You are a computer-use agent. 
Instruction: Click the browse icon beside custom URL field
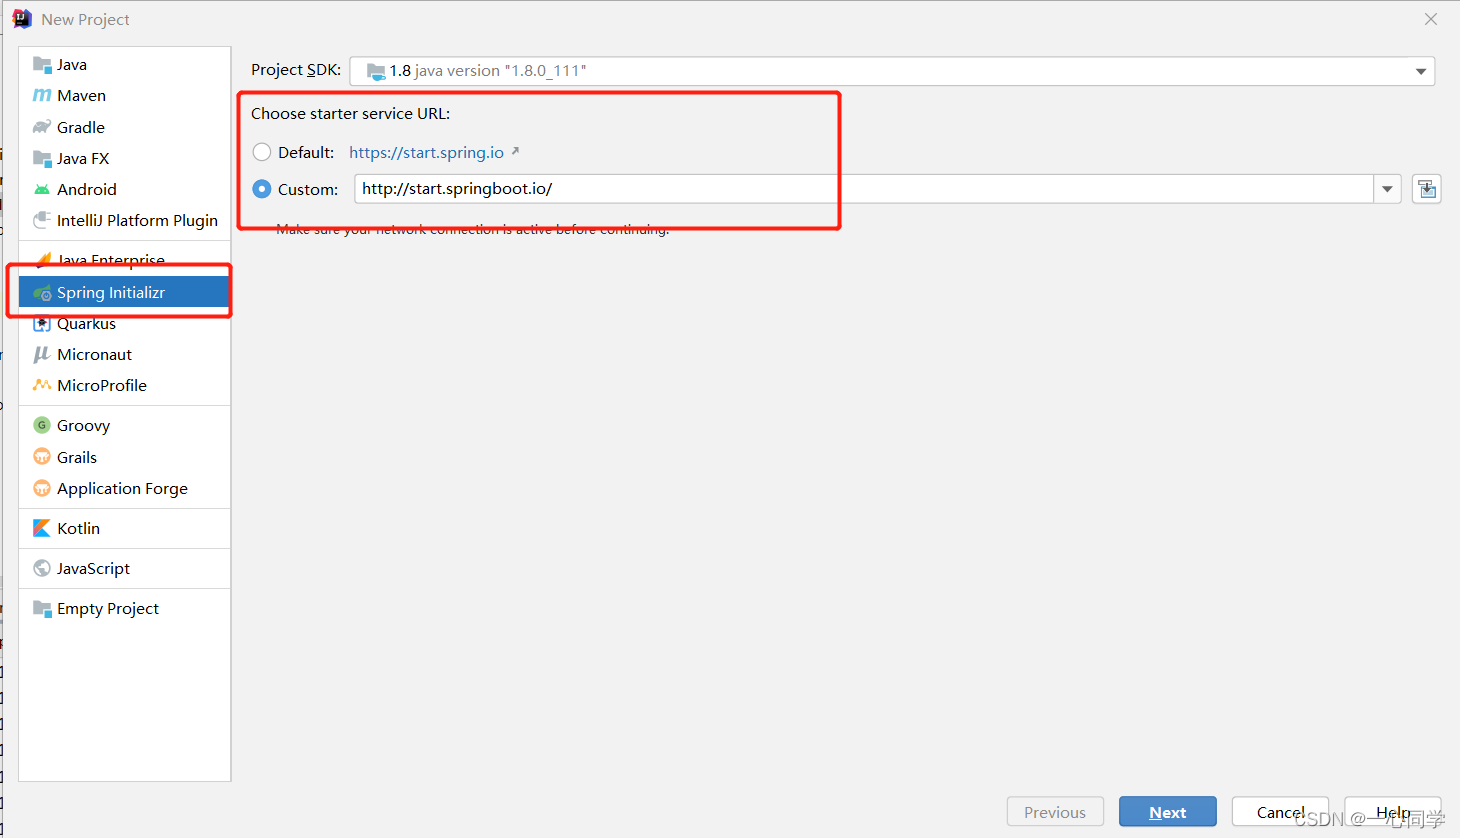click(1427, 189)
